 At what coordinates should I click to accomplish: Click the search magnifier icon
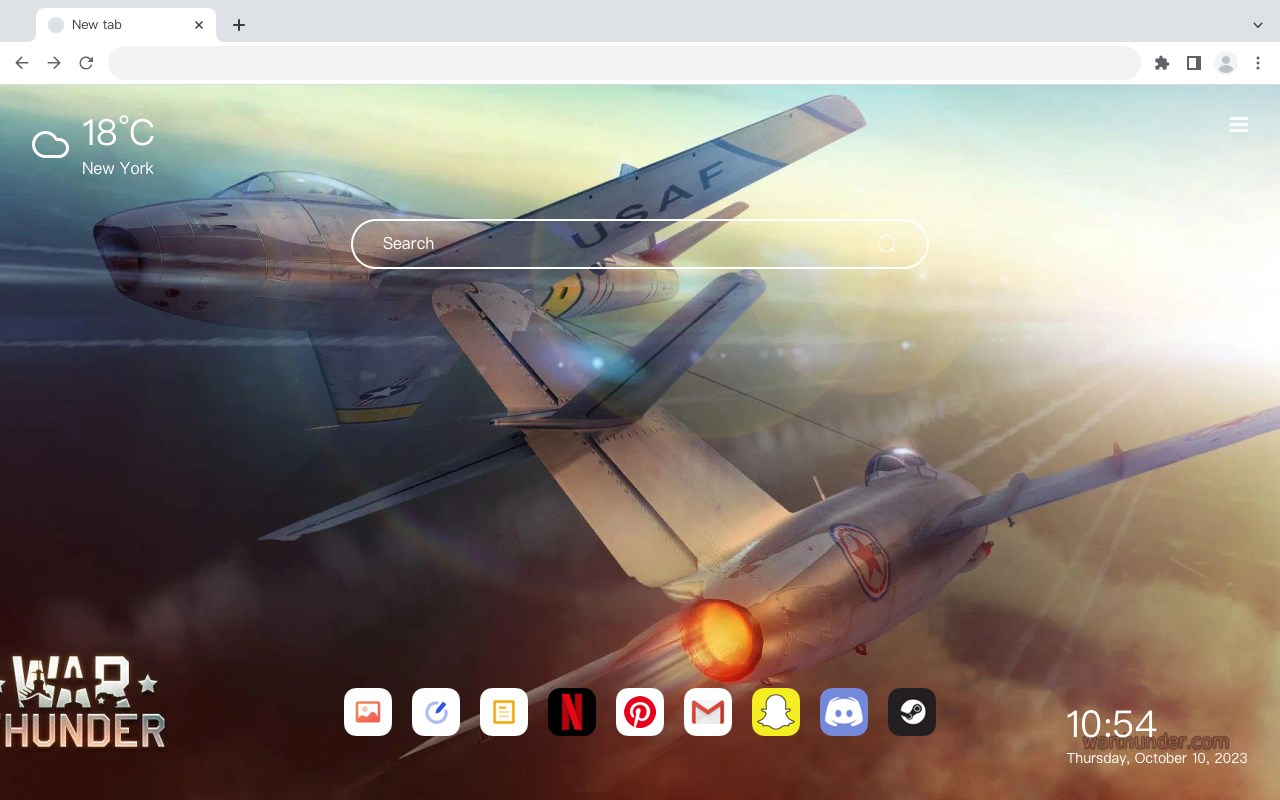tap(887, 244)
